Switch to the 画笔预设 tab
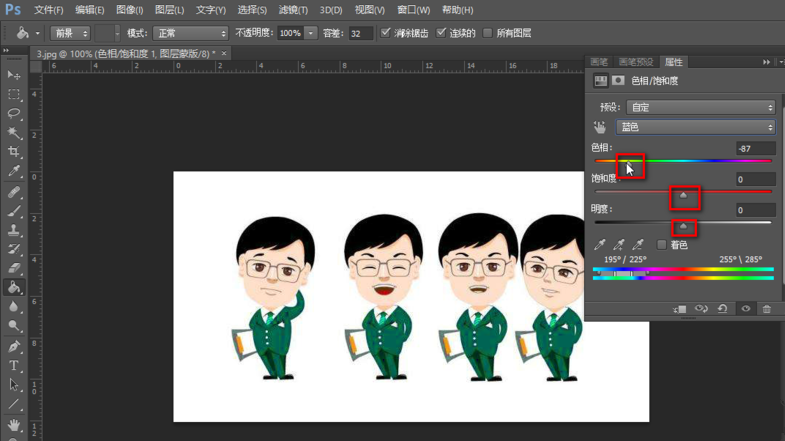 [x=636, y=62]
